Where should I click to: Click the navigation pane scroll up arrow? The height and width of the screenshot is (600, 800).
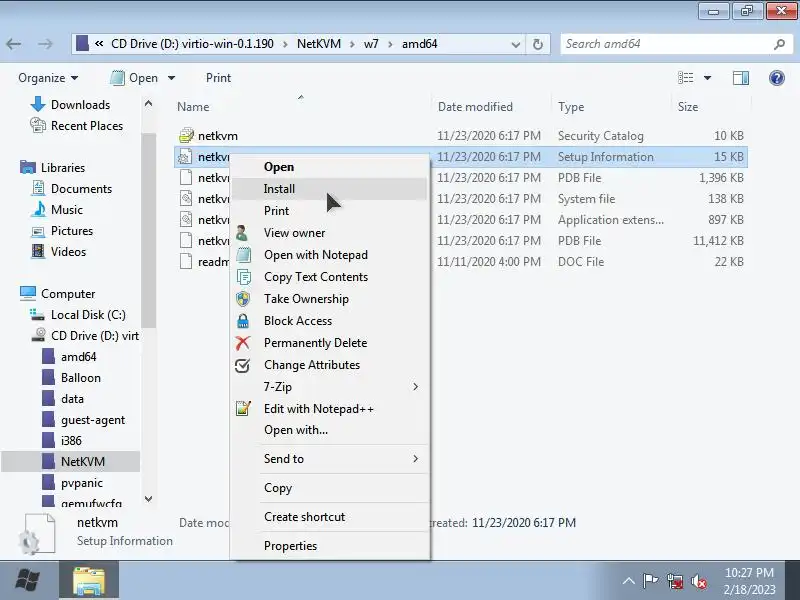click(148, 104)
